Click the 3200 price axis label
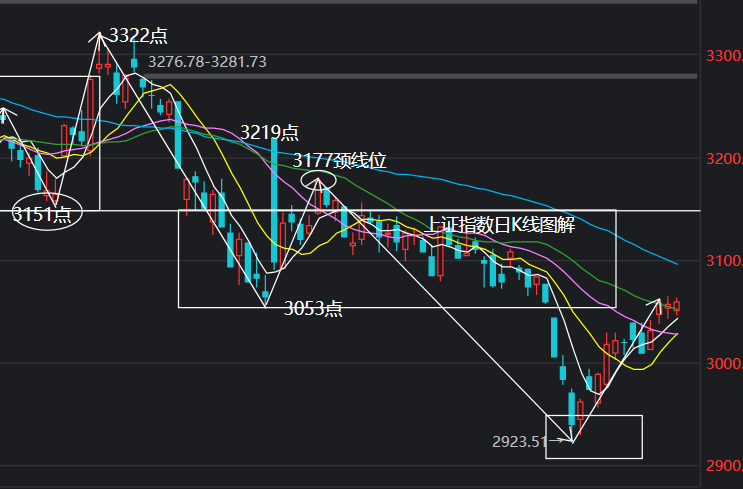The height and width of the screenshot is (489, 743). pyautogui.click(x=725, y=159)
